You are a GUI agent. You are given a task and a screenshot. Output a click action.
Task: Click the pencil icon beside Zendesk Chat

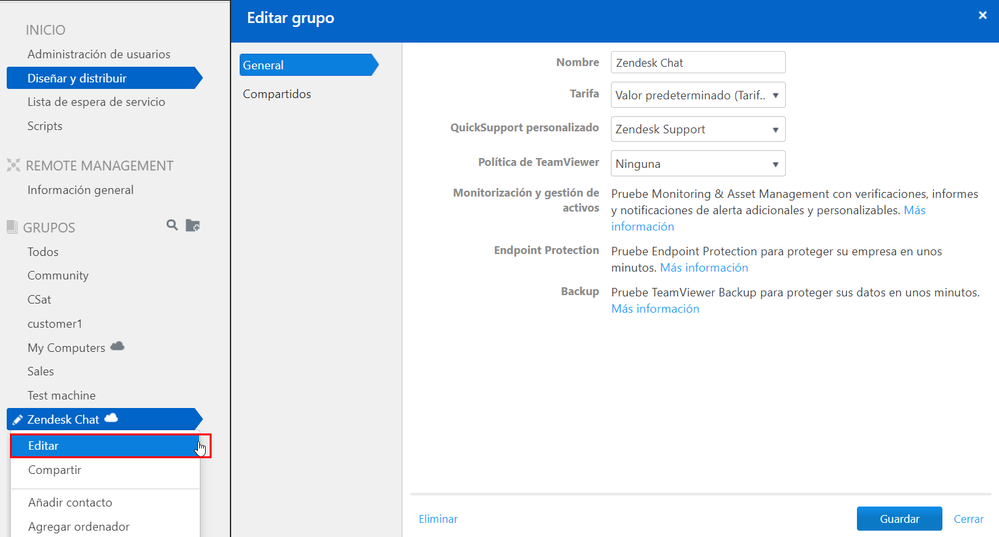[x=17, y=419]
